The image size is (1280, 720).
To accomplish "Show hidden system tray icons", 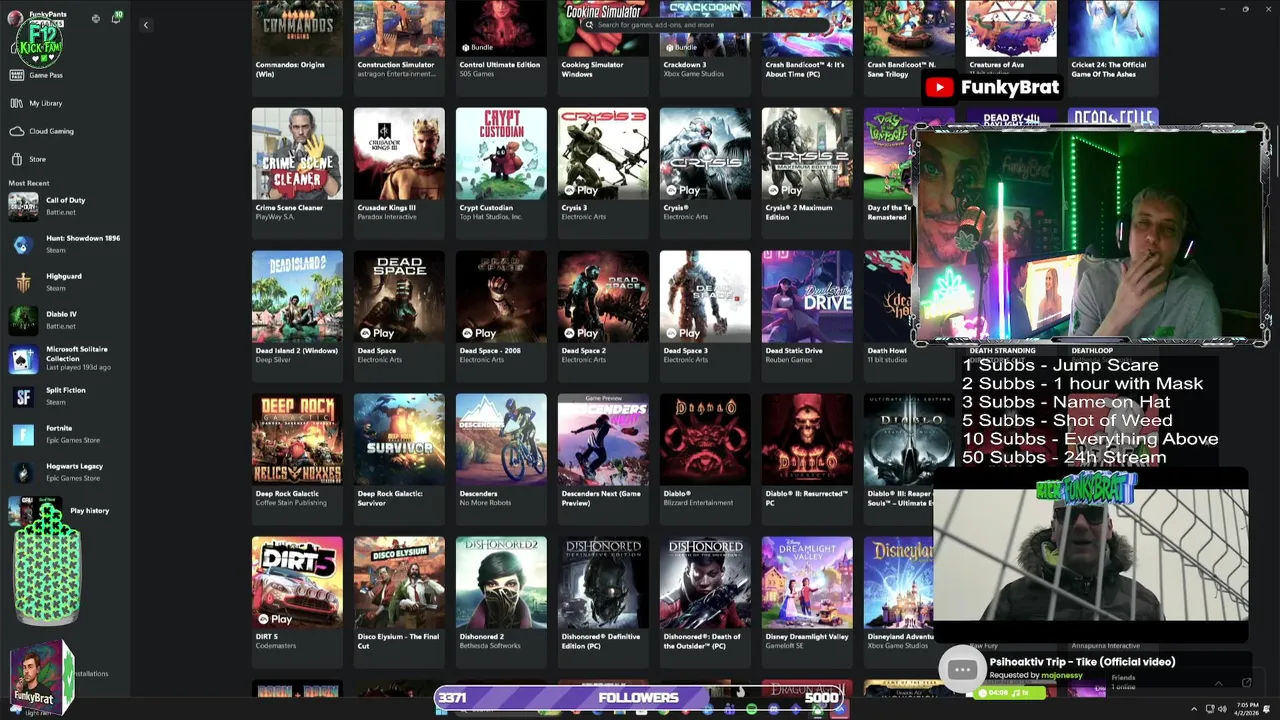I will [x=1193, y=709].
